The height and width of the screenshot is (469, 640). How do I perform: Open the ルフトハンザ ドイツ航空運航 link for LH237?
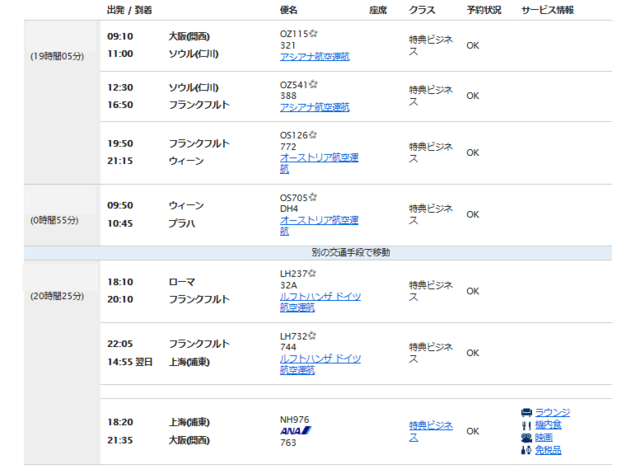click(320, 302)
